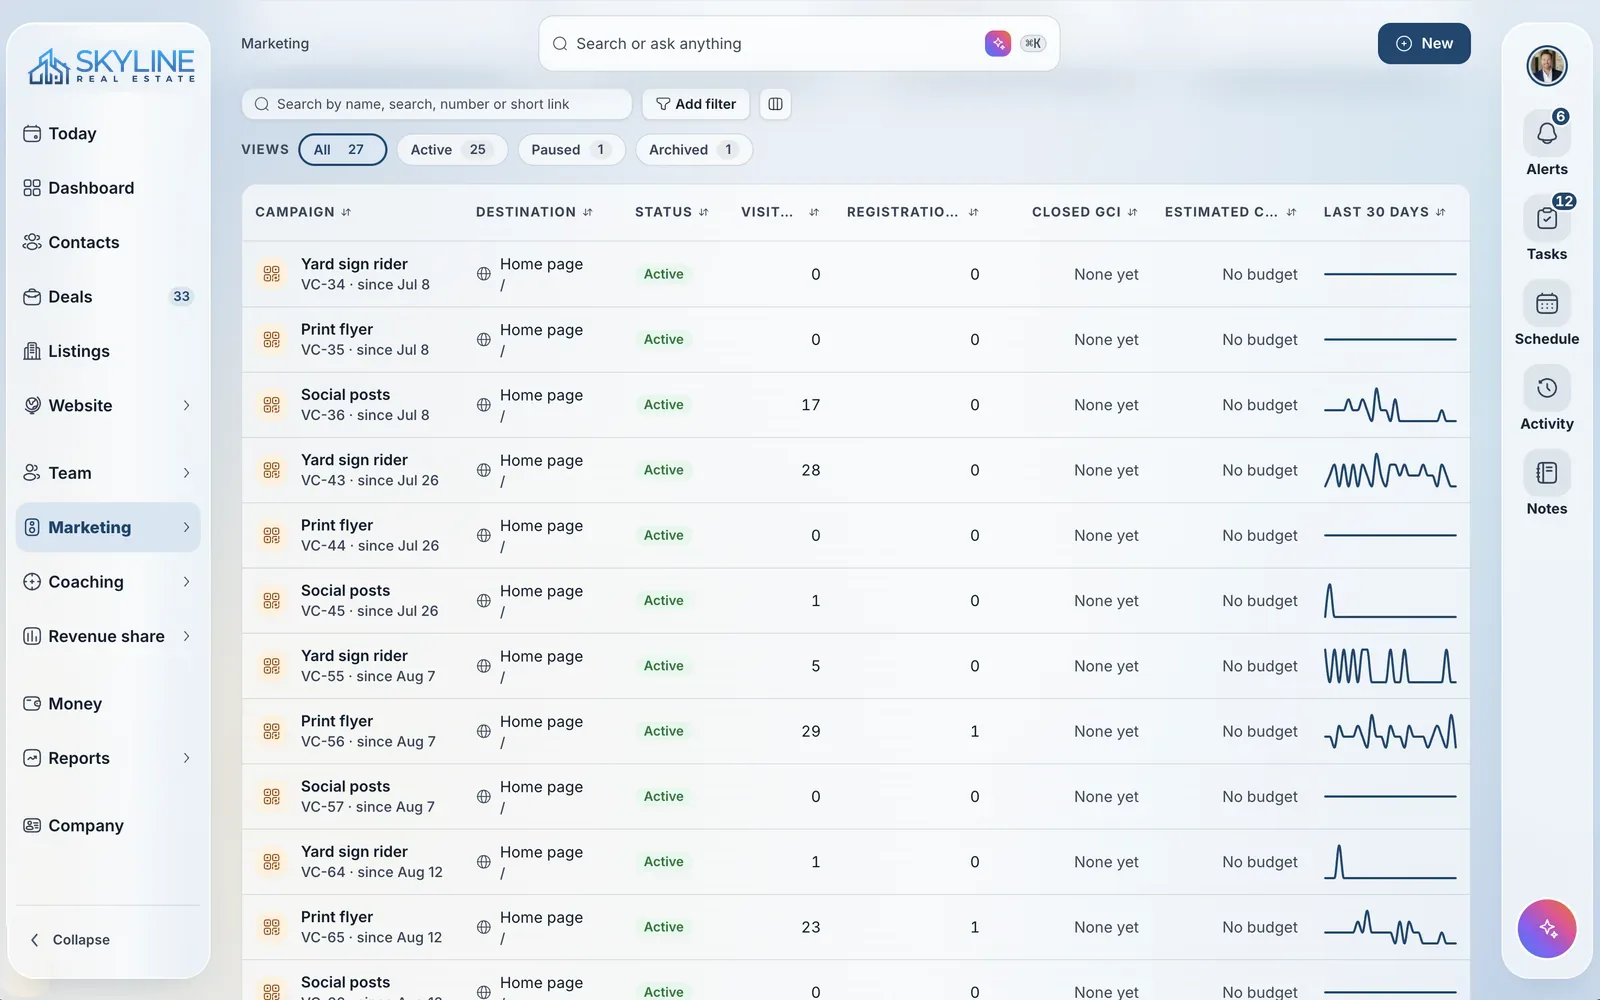Click the Active status of VC-65
The height and width of the screenshot is (1000, 1600).
[x=663, y=927]
